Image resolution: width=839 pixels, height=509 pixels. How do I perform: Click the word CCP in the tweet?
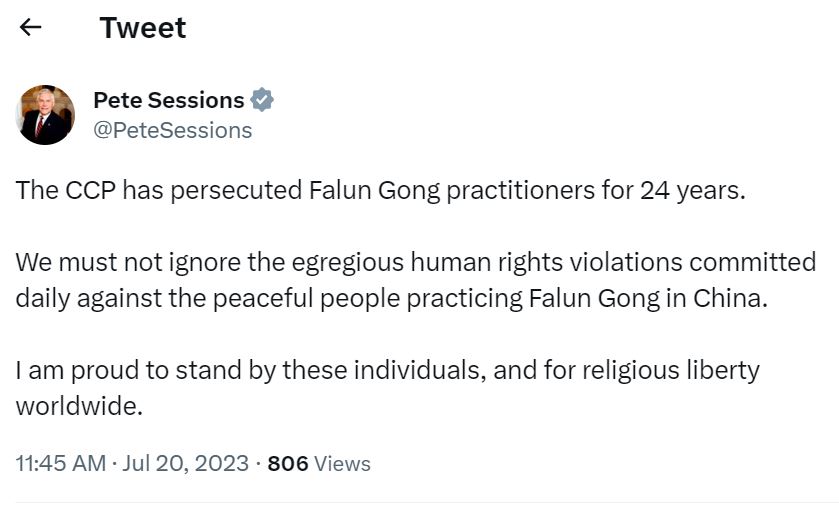[x=88, y=191]
